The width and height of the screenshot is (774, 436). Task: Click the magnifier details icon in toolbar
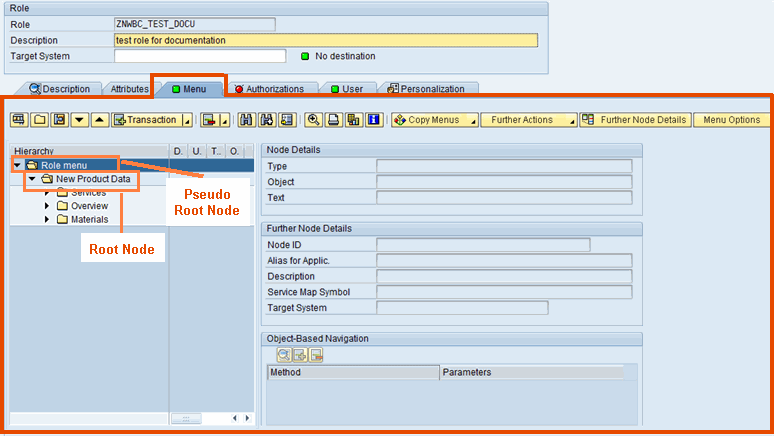pos(314,120)
